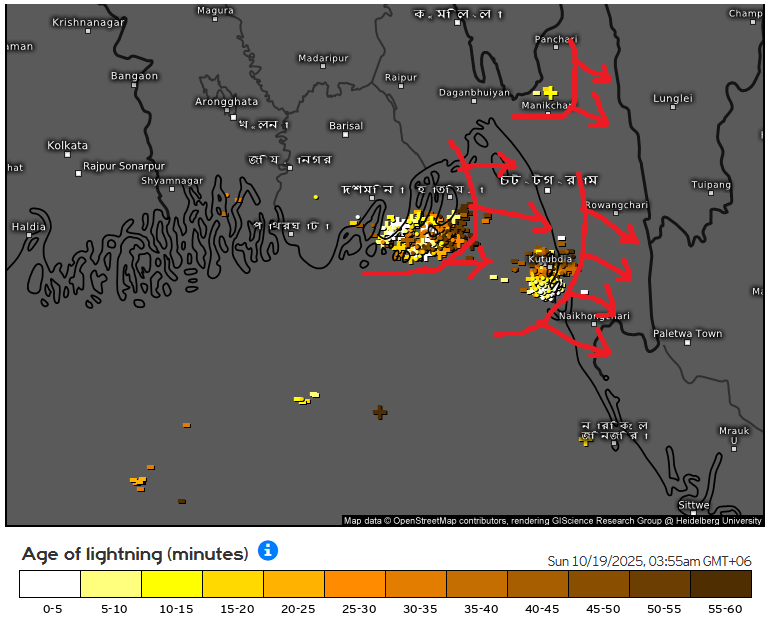
Task: Click the blue info icon beside legend title
Action: tap(268, 551)
